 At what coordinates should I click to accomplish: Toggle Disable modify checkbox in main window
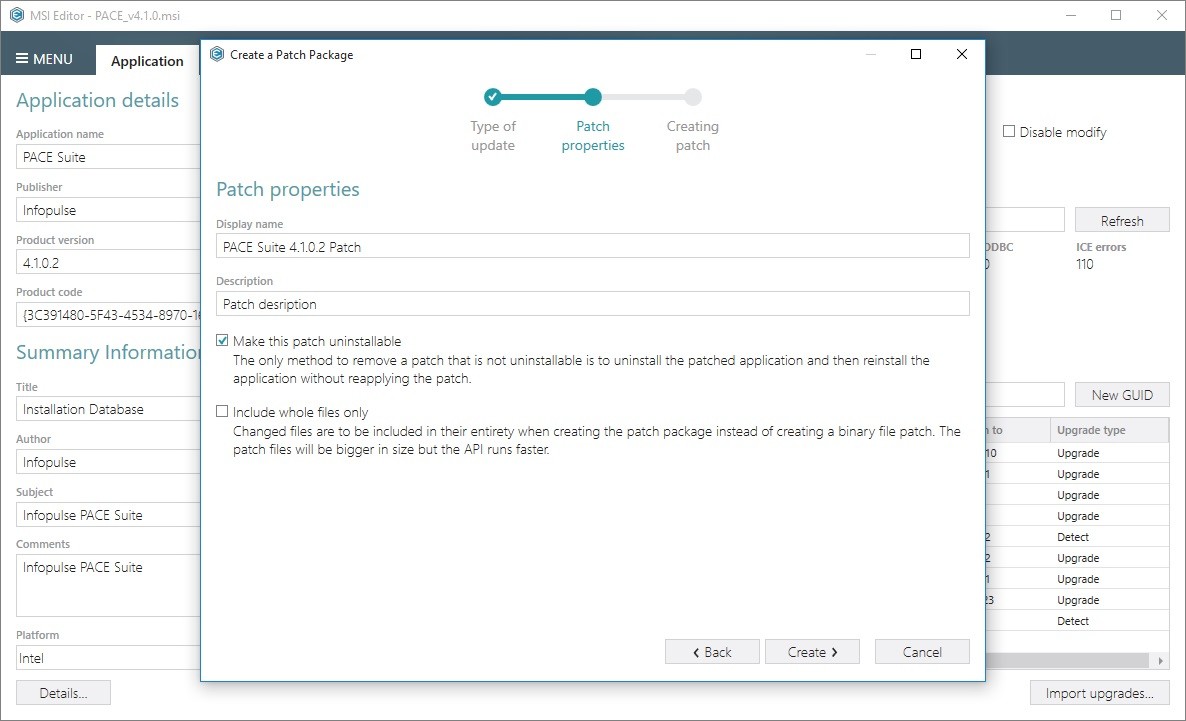(x=1009, y=132)
